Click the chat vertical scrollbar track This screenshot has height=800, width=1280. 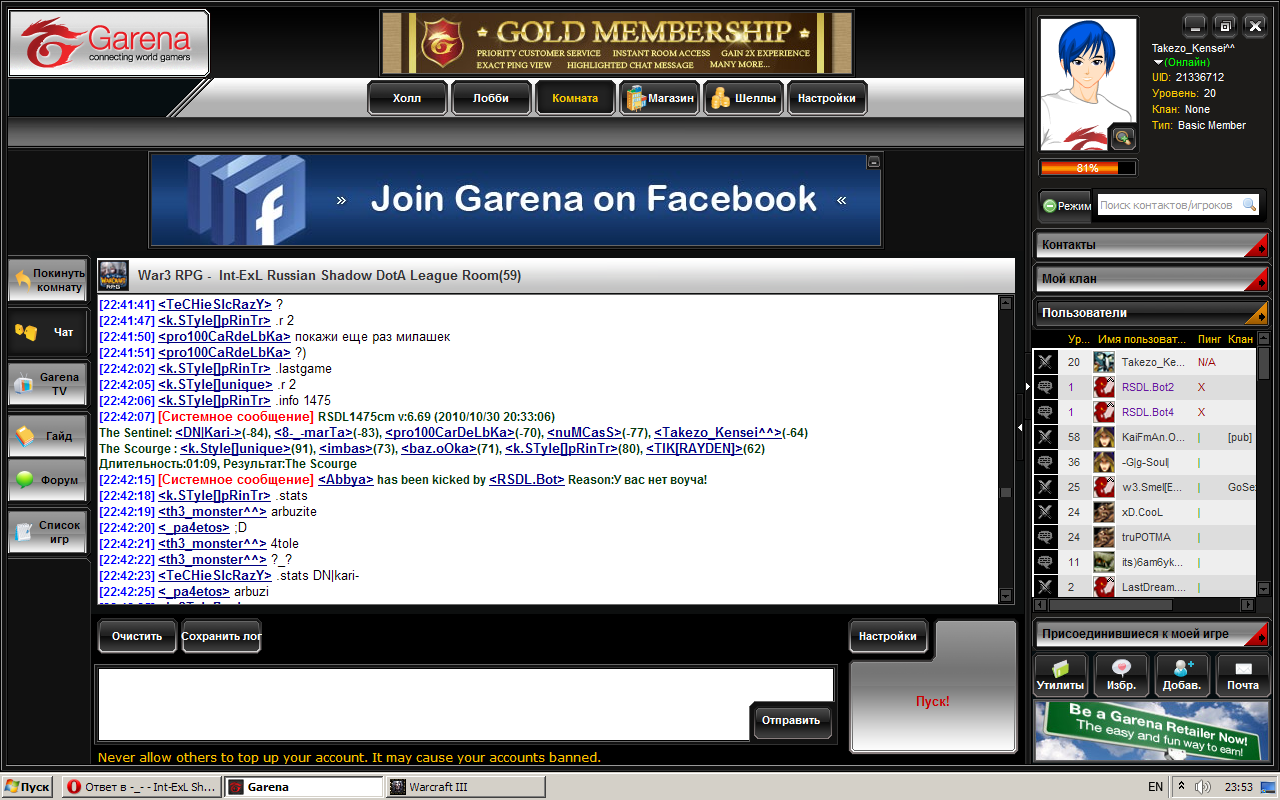[x=1006, y=450]
